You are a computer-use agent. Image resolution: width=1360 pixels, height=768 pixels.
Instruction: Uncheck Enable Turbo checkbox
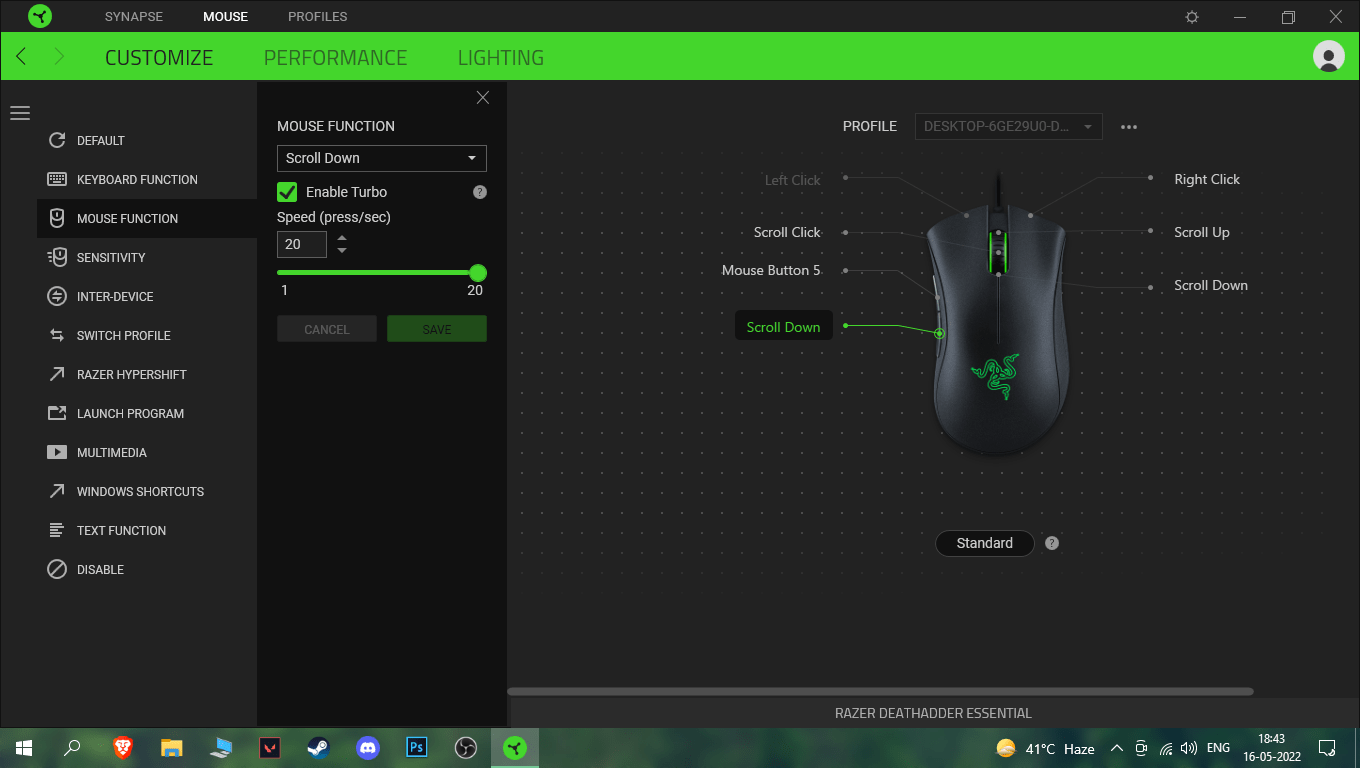click(287, 192)
